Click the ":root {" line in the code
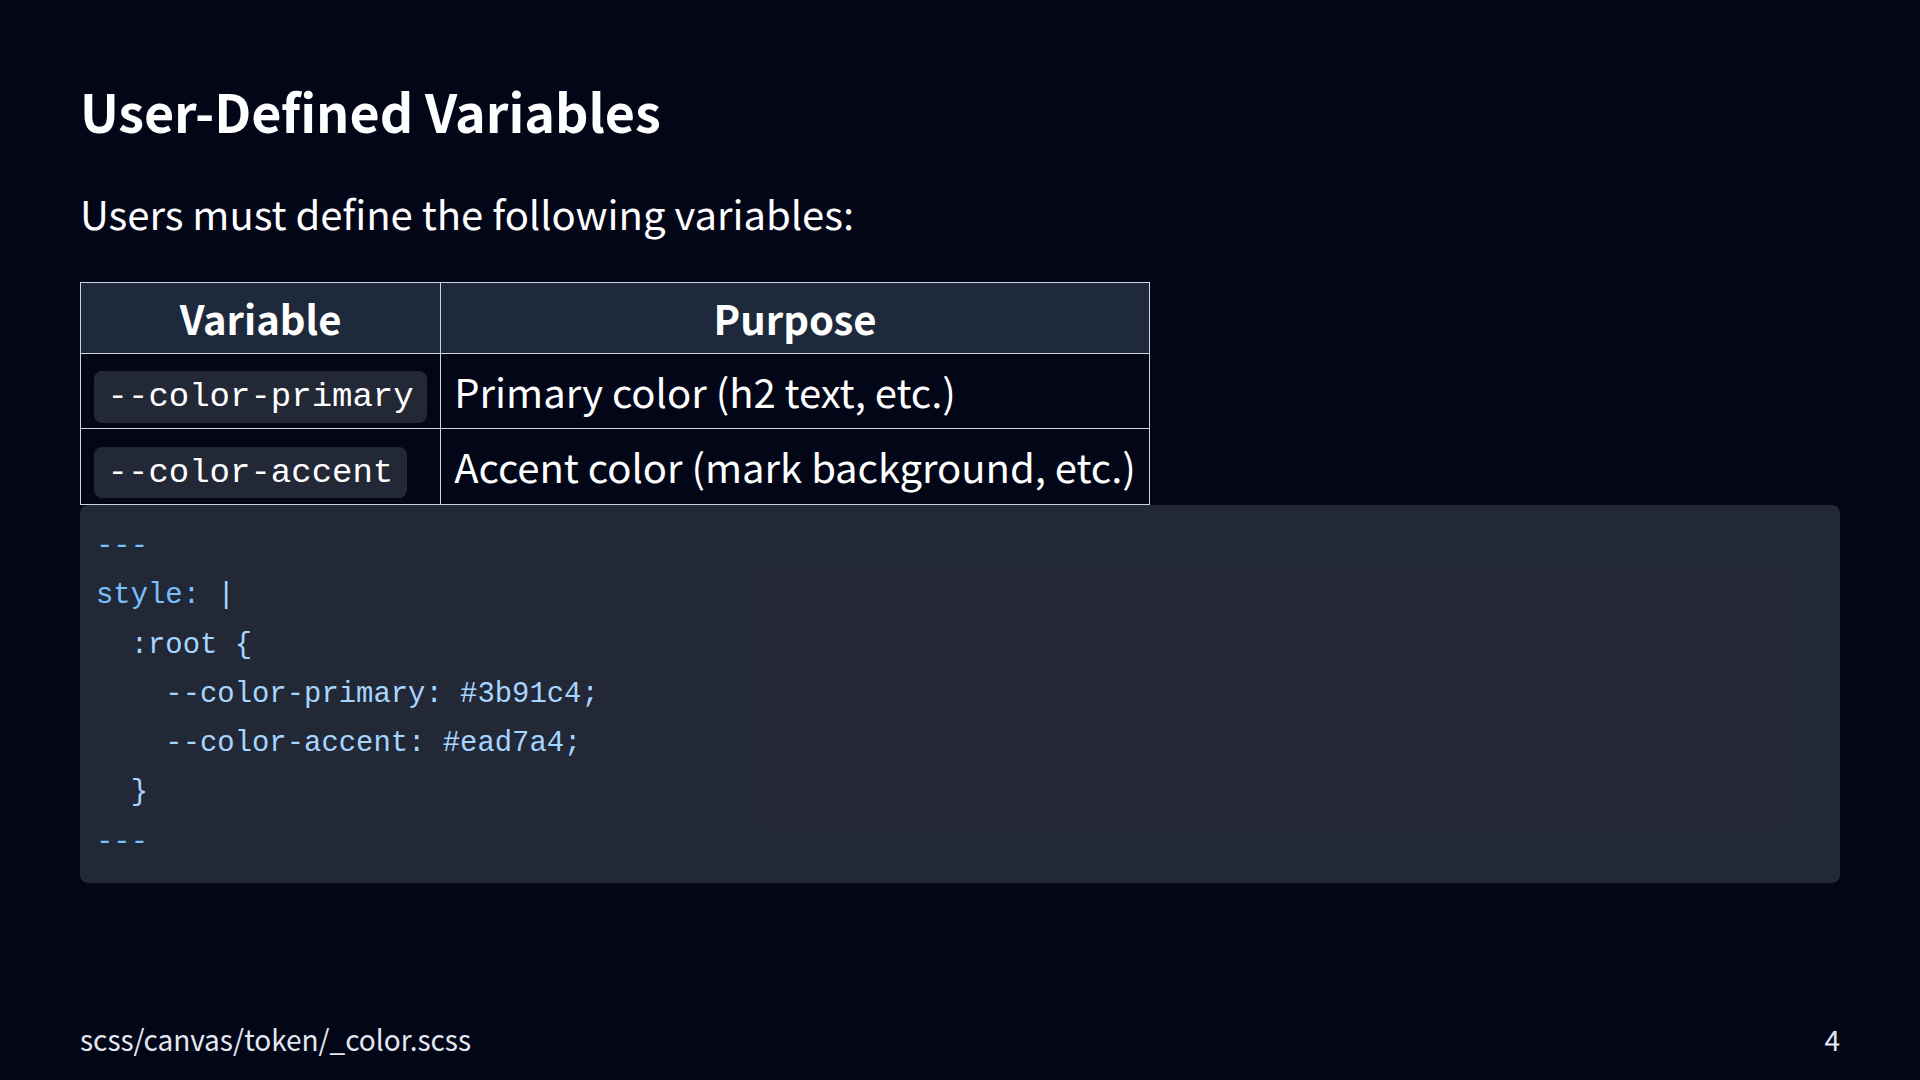 tap(191, 643)
